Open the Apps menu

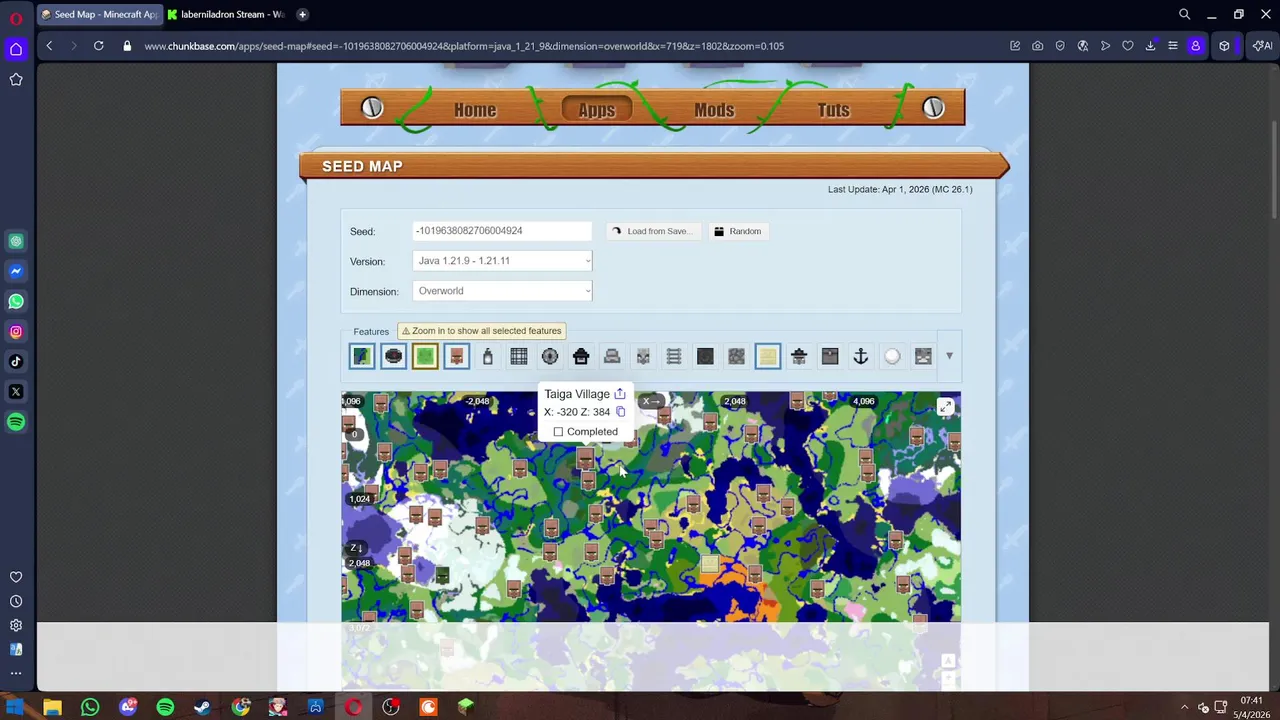coord(597,110)
